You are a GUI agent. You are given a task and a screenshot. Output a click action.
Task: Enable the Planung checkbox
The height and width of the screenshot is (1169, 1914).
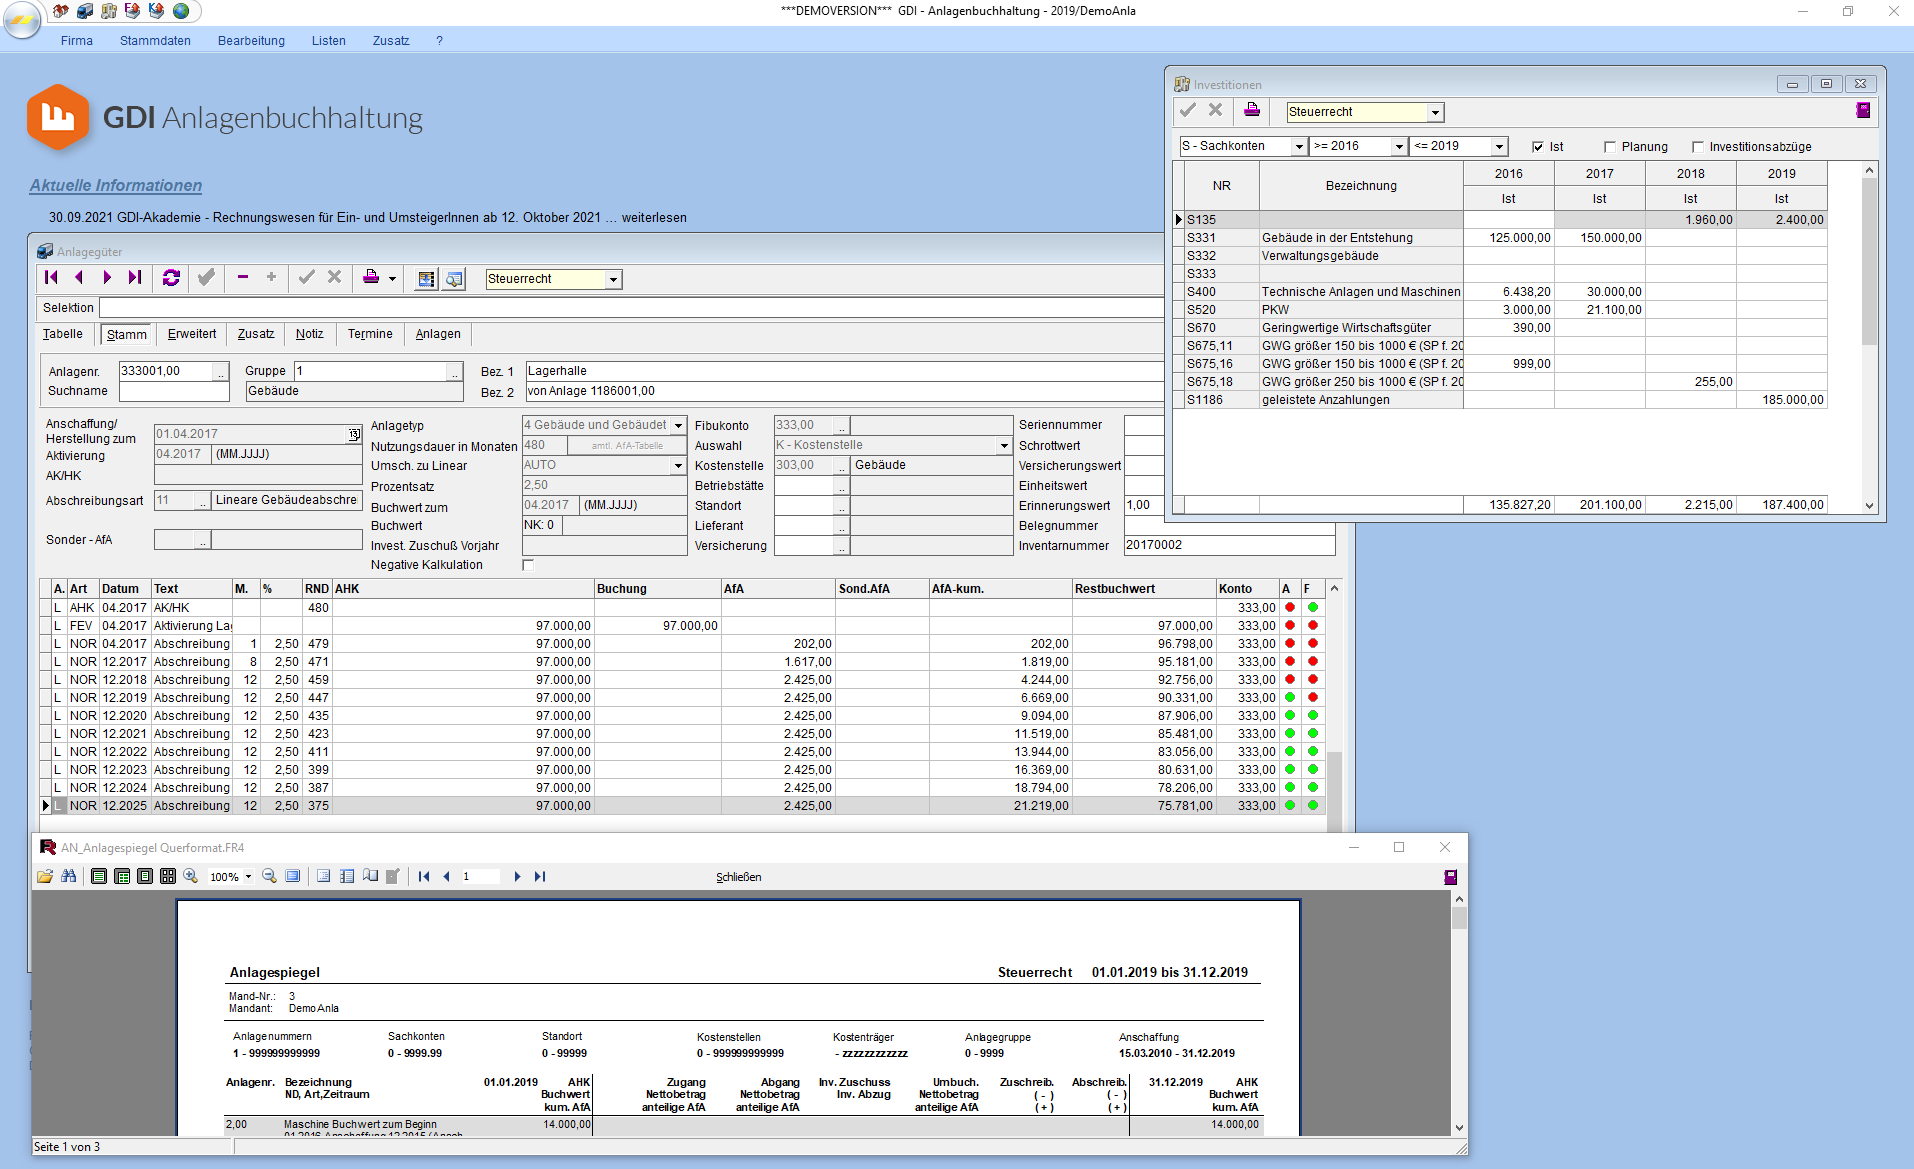tap(1610, 147)
